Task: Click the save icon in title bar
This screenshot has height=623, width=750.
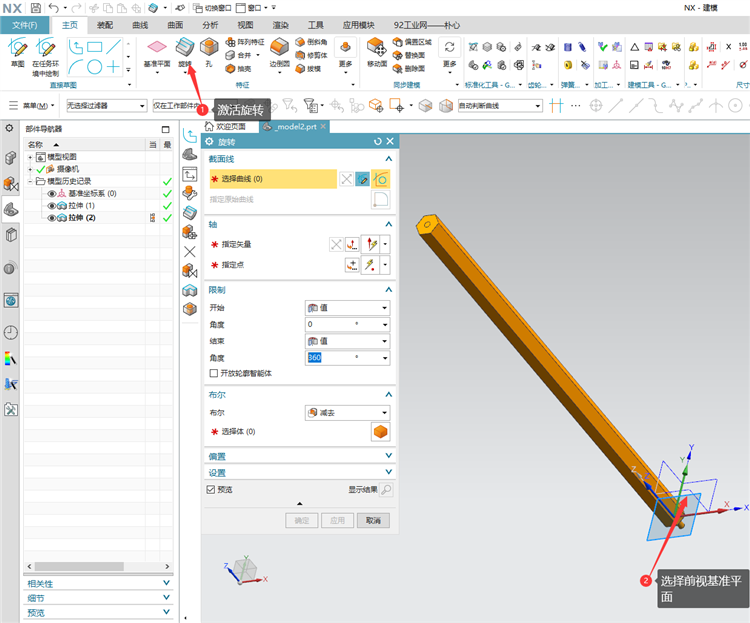Action: 36,8
